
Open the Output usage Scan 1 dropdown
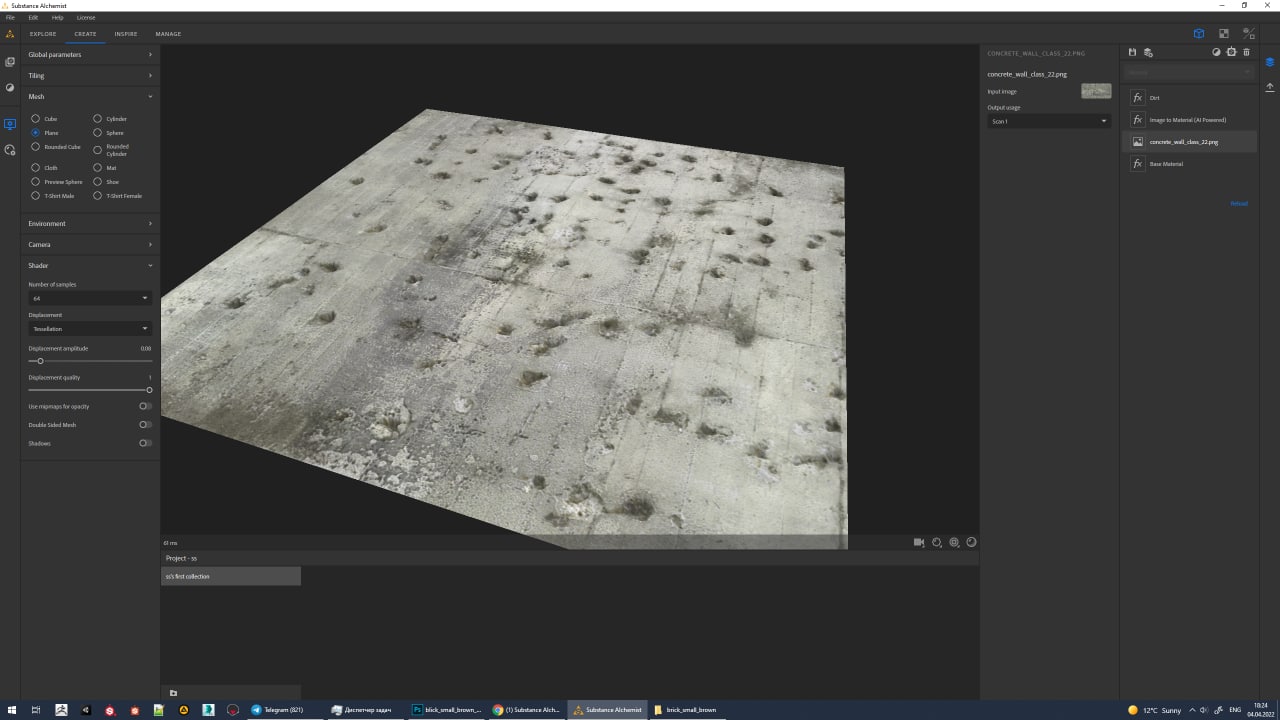[1048, 121]
